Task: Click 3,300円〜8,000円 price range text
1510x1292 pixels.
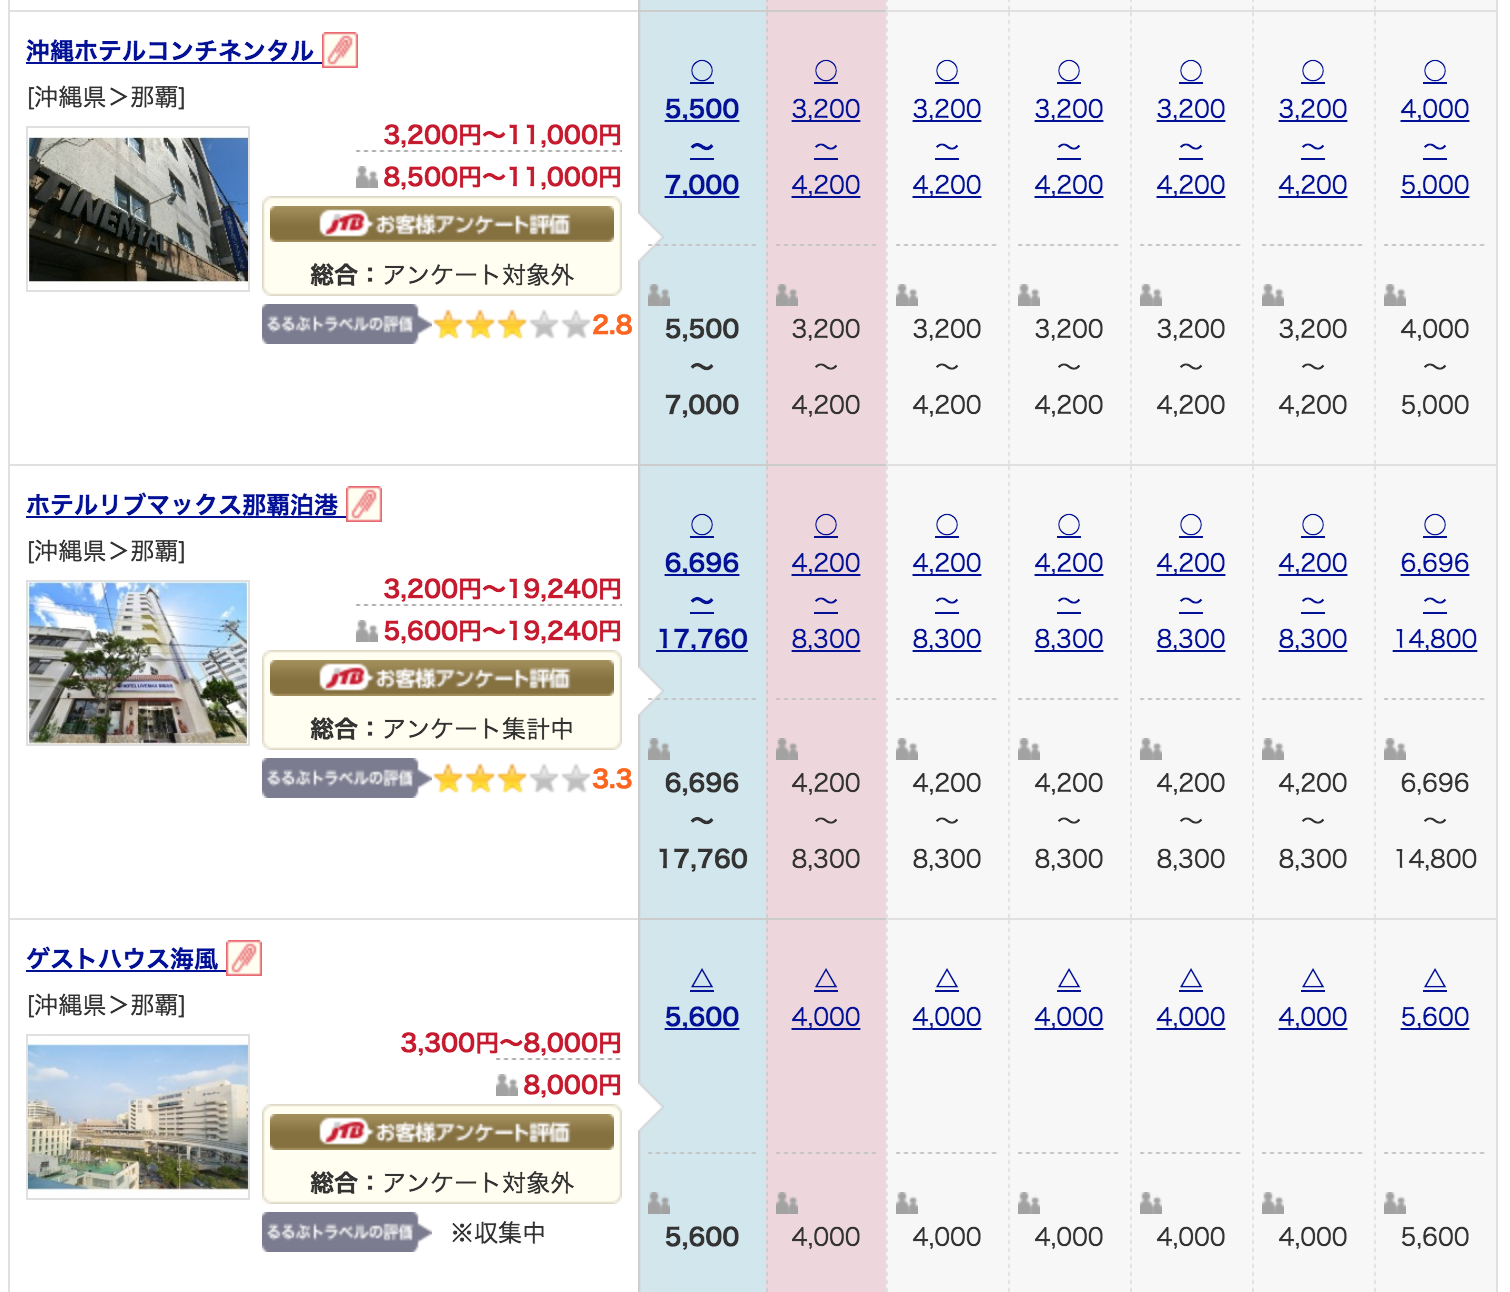Action: tap(511, 1043)
